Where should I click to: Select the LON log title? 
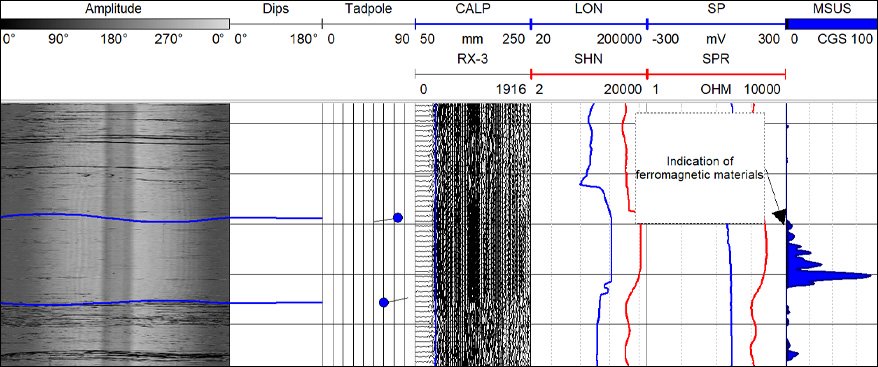588,9
